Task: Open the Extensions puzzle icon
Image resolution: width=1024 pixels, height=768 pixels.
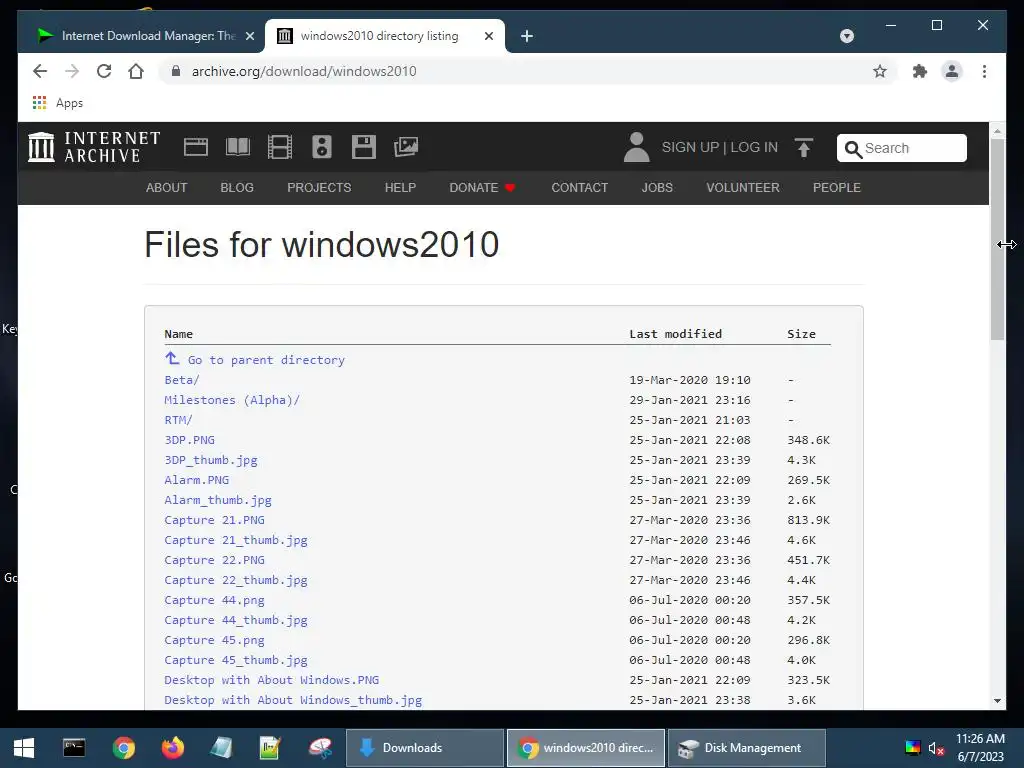Action: [920, 71]
